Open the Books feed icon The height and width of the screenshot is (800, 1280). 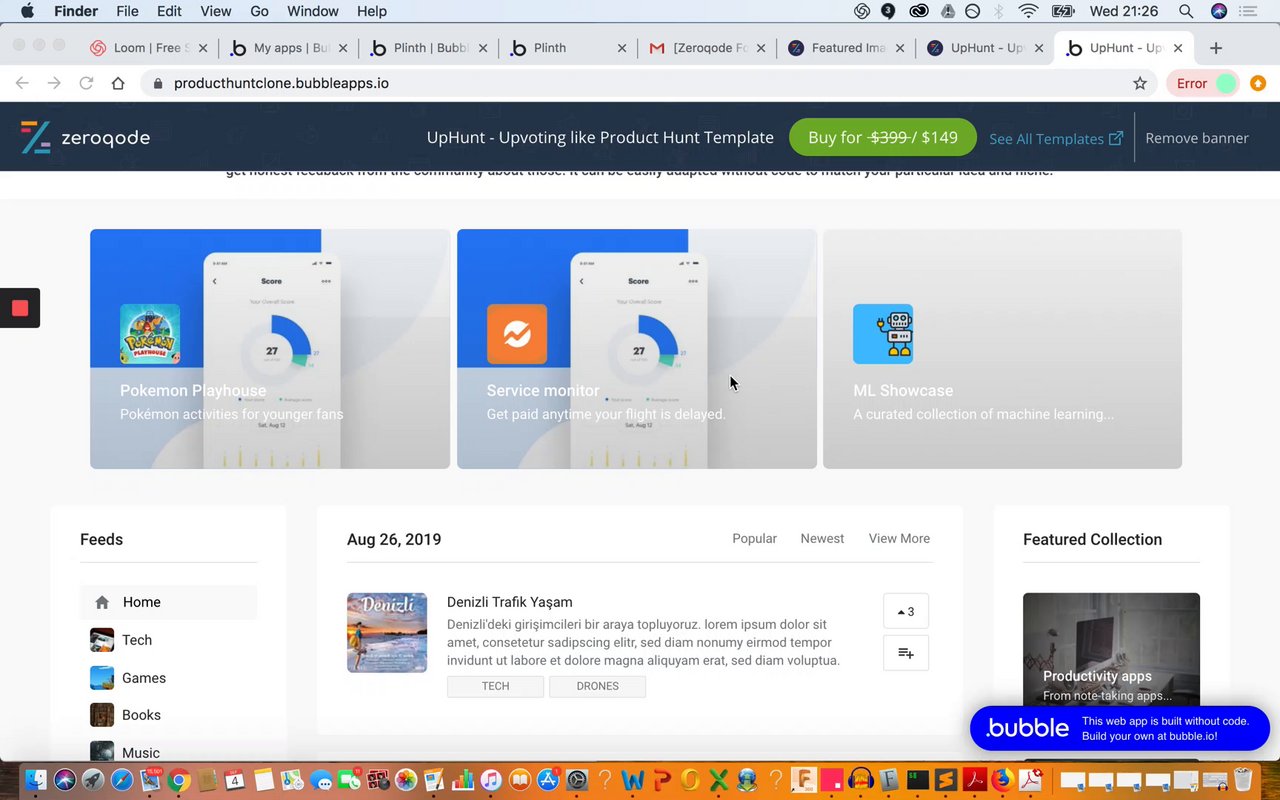[x=102, y=715]
